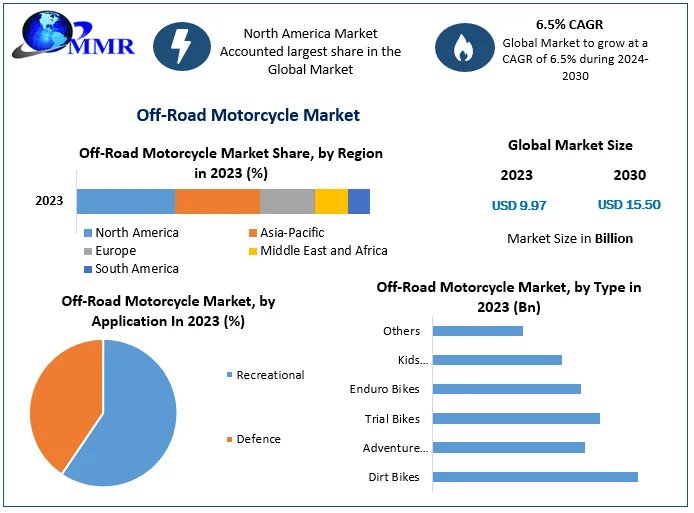Click the Europe gray legend marker
This screenshot has width=694, height=513.
[x=87, y=251]
